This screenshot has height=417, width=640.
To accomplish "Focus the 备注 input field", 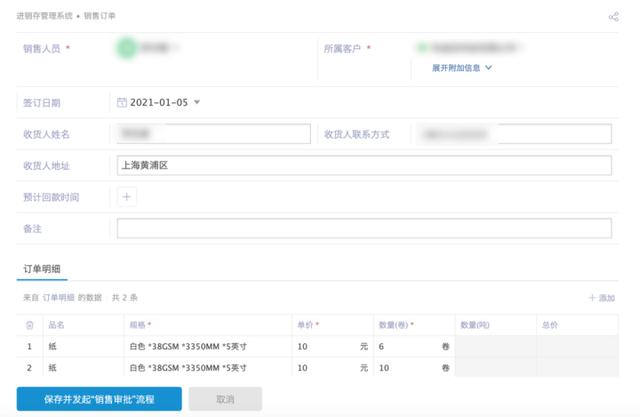I will [364, 229].
